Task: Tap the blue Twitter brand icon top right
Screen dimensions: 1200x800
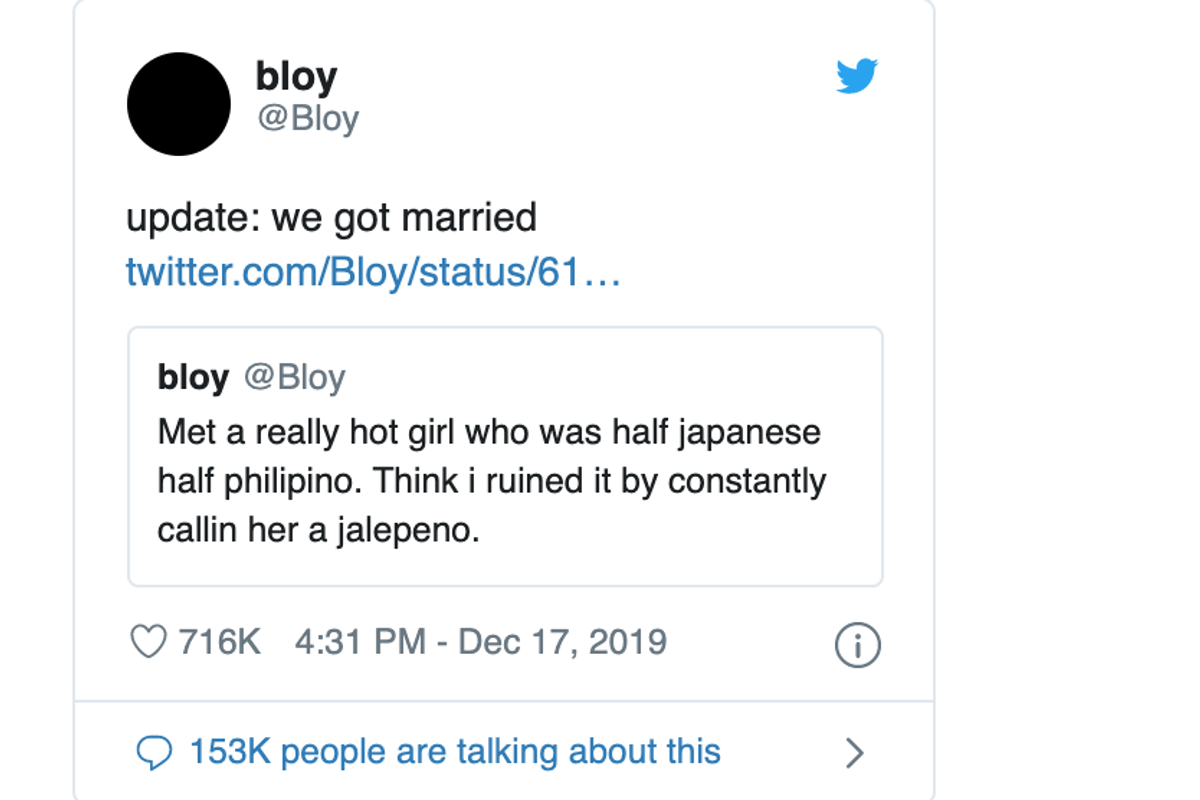Action: point(857,75)
